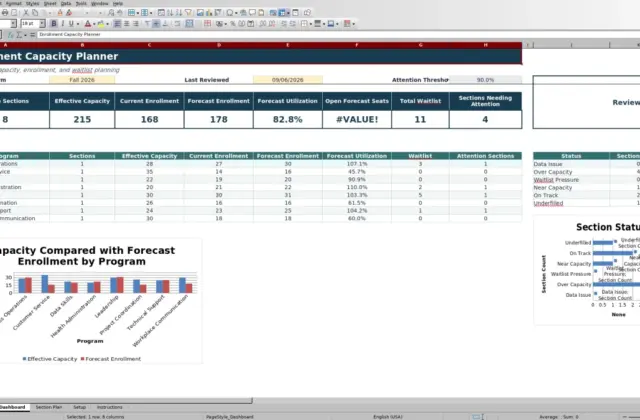The width and height of the screenshot is (640, 420).
Task: Format selection as percent
Action: point(233,24)
